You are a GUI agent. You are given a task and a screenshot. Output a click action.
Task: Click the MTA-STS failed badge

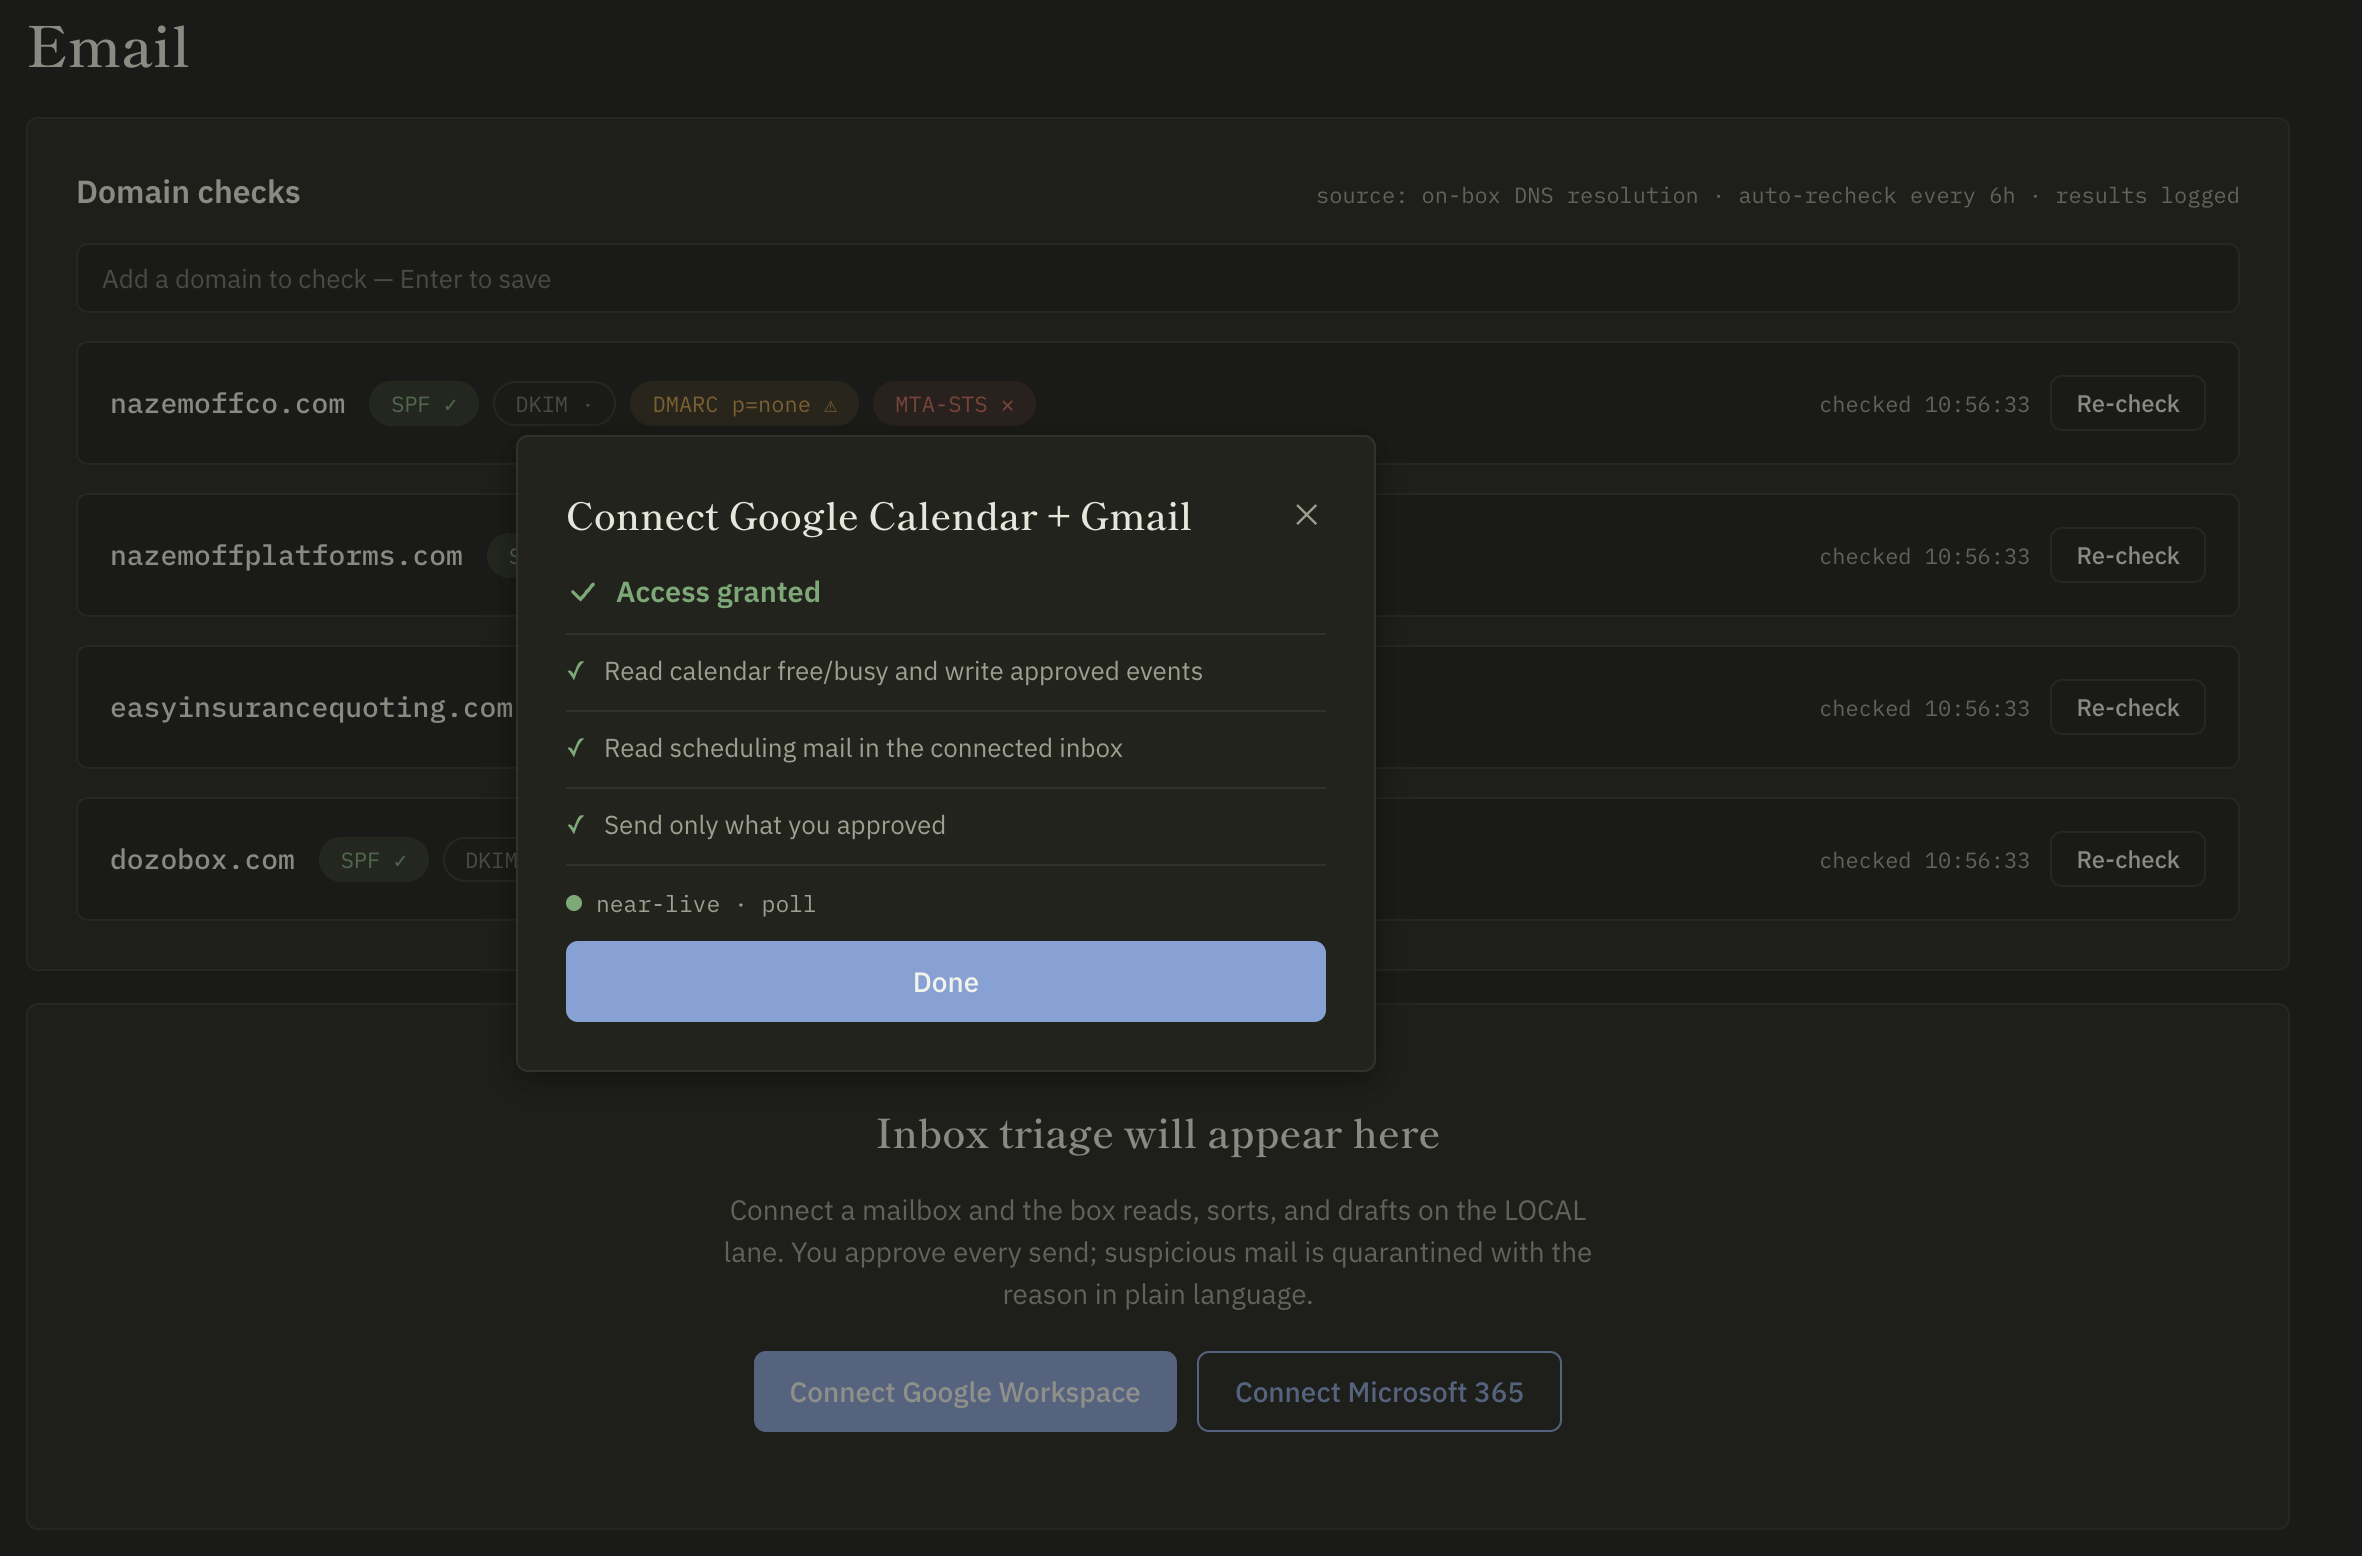click(954, 404)
